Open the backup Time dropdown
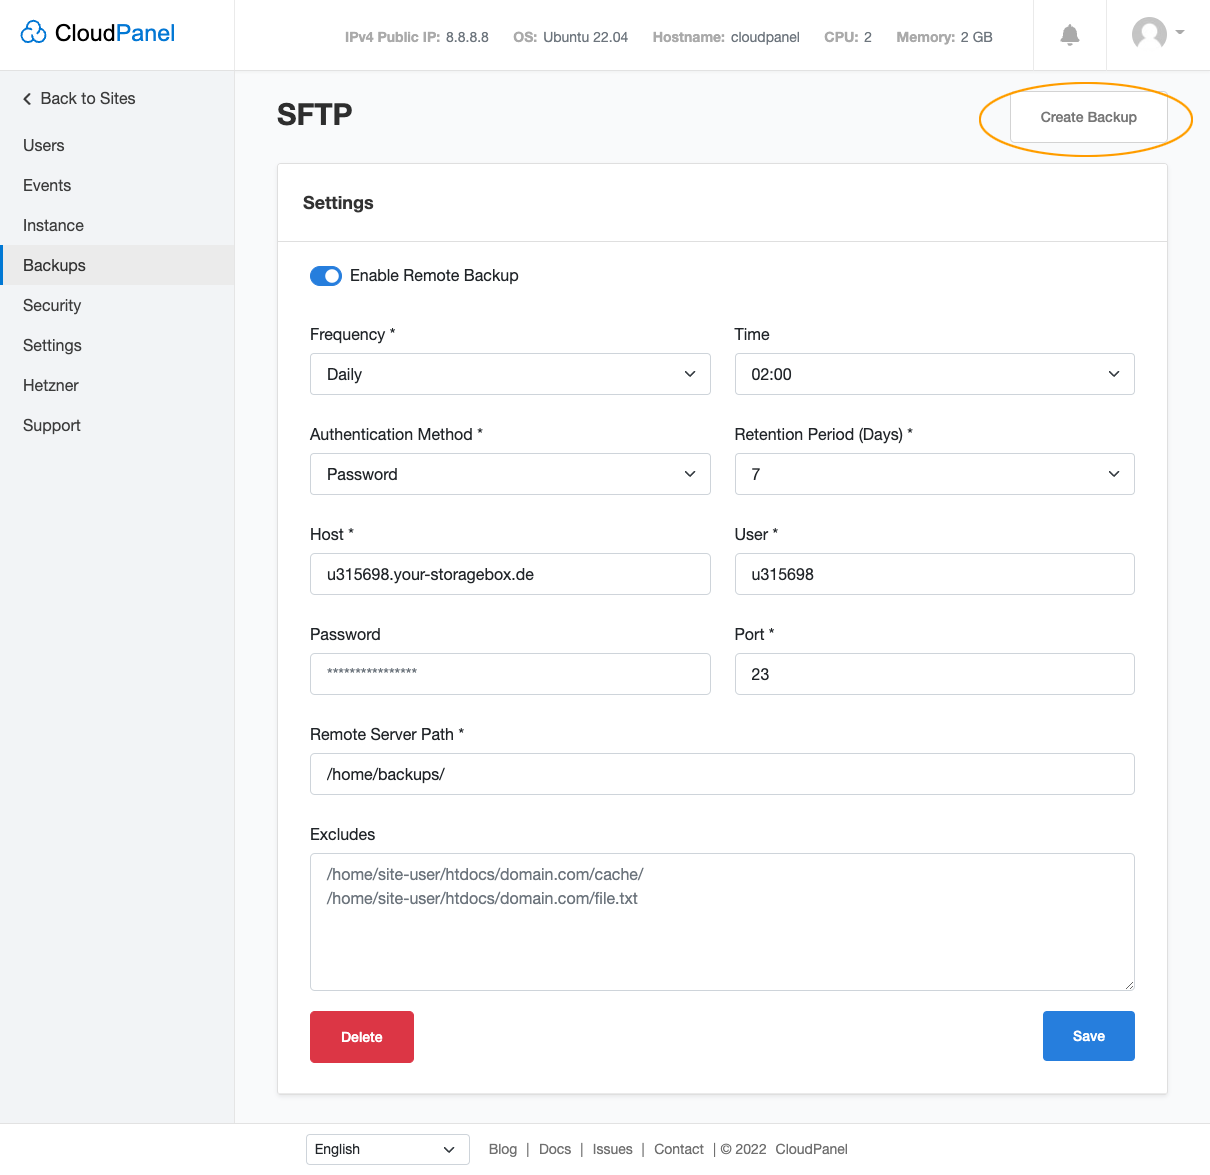This screenshot has height=1175, width=1210. pyautogui.click(x=934, y=373)
